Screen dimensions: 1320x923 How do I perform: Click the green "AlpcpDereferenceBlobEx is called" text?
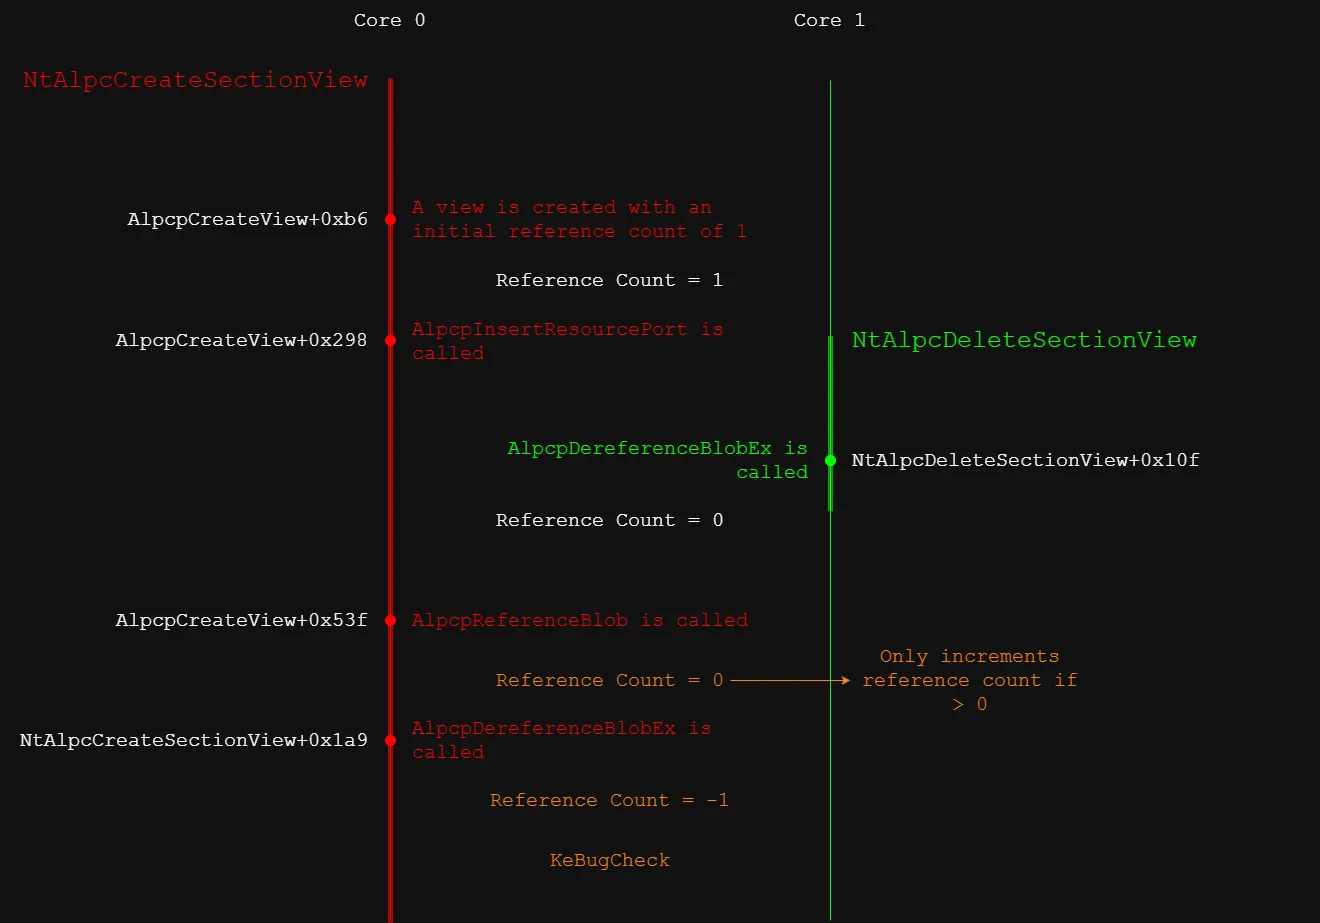(x=657, y=460)
